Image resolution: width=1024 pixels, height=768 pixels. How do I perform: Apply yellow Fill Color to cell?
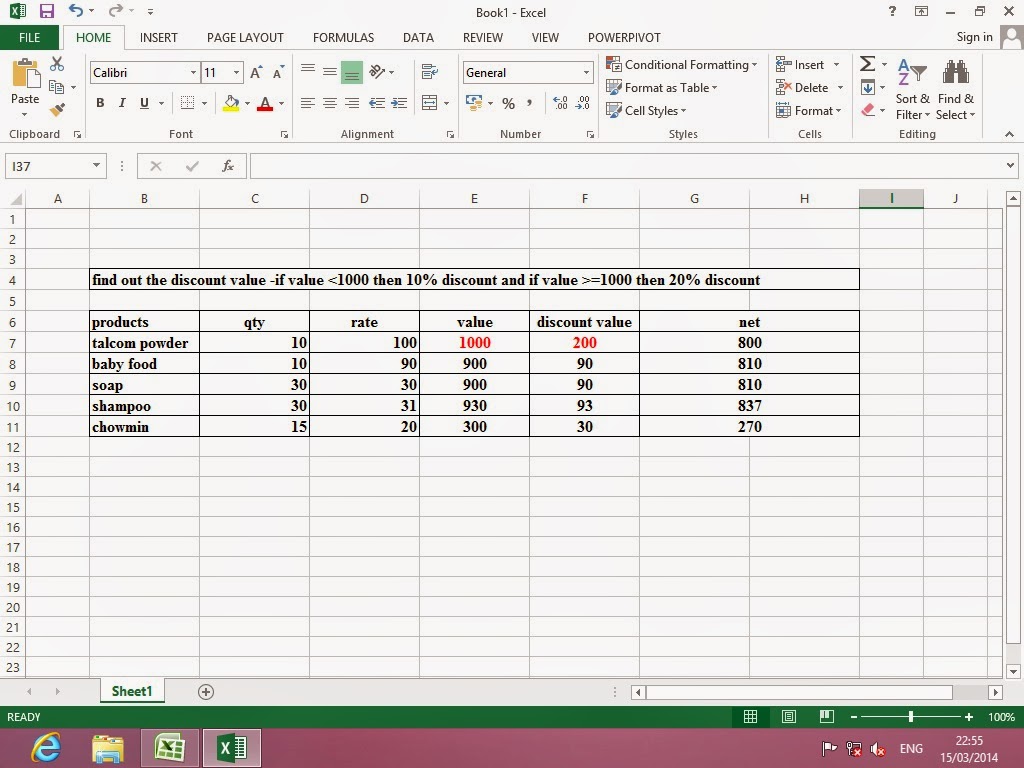coord(231,103)
